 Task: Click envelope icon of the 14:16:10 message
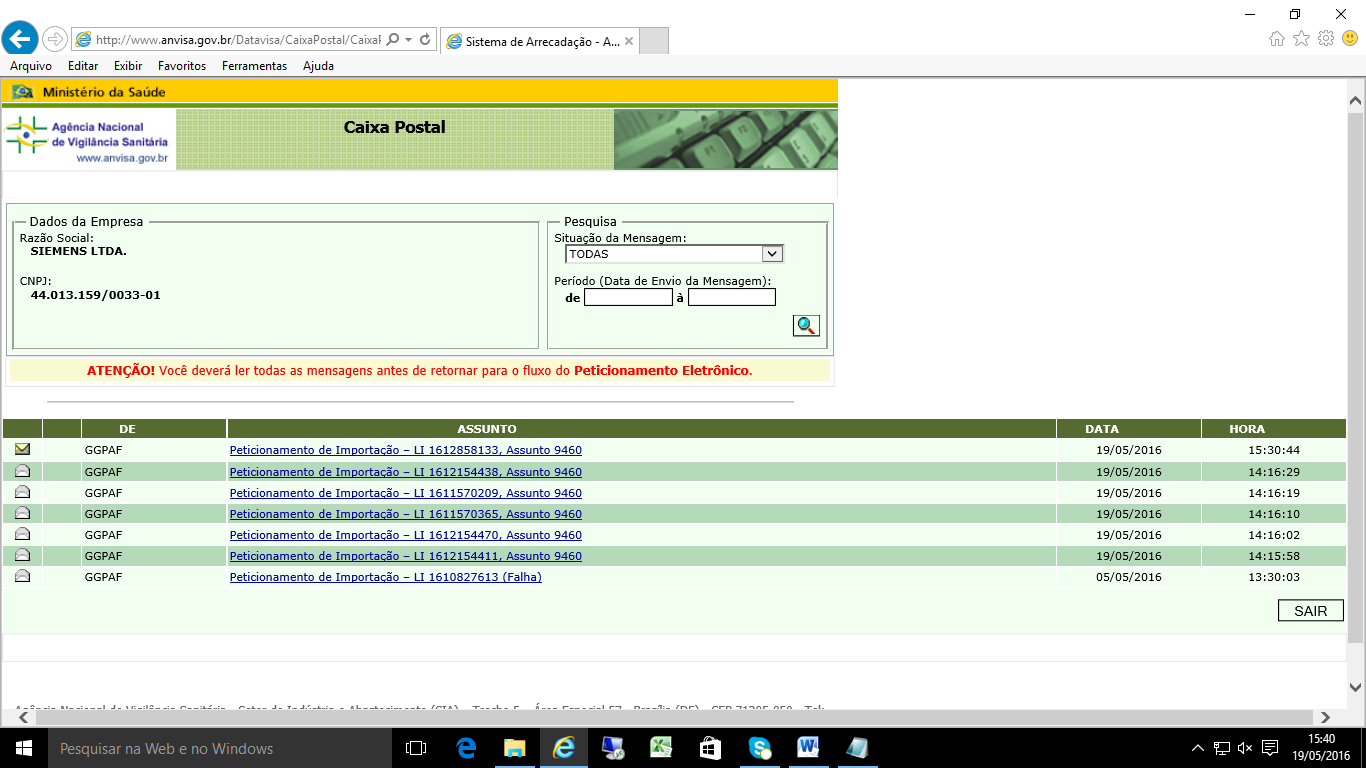(x=22, y=513)
